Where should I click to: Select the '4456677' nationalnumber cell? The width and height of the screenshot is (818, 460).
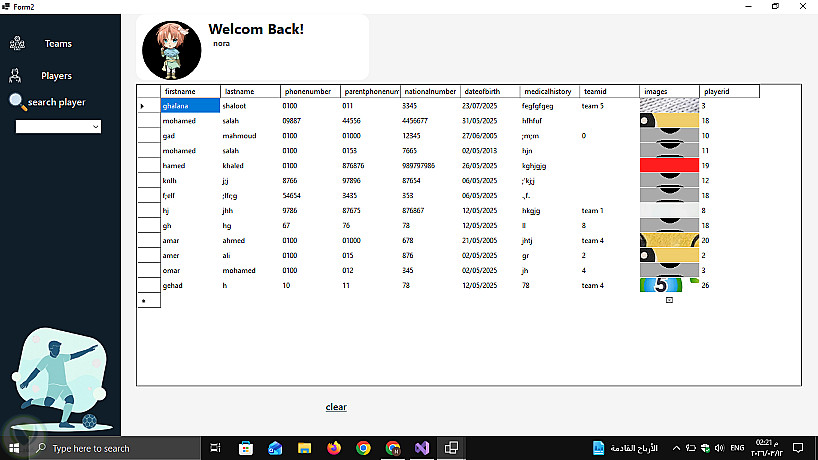click(430, 121)
